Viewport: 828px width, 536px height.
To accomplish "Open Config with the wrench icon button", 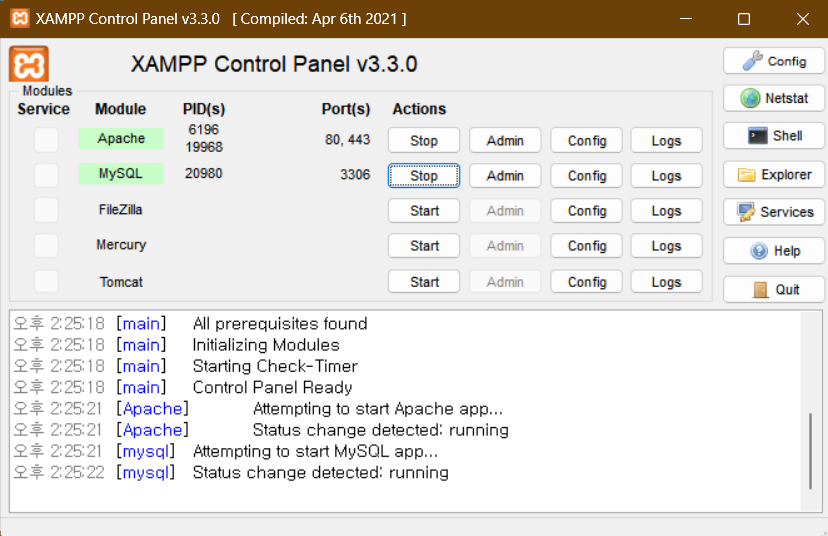I will [774, 61].
